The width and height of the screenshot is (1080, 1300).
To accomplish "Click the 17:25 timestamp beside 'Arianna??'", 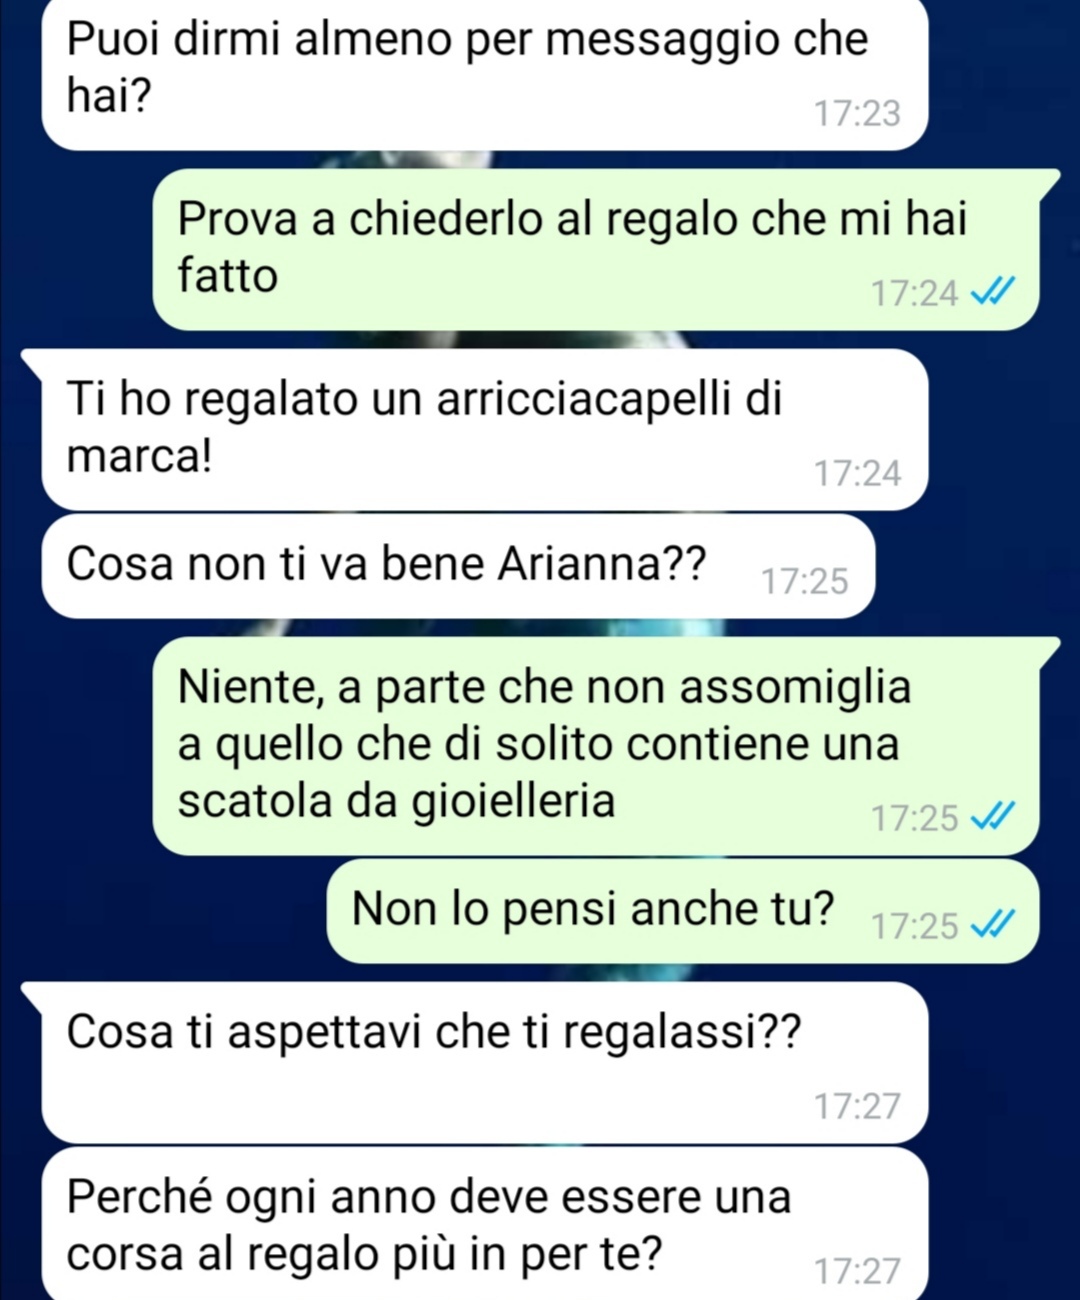I will point(804,581).
